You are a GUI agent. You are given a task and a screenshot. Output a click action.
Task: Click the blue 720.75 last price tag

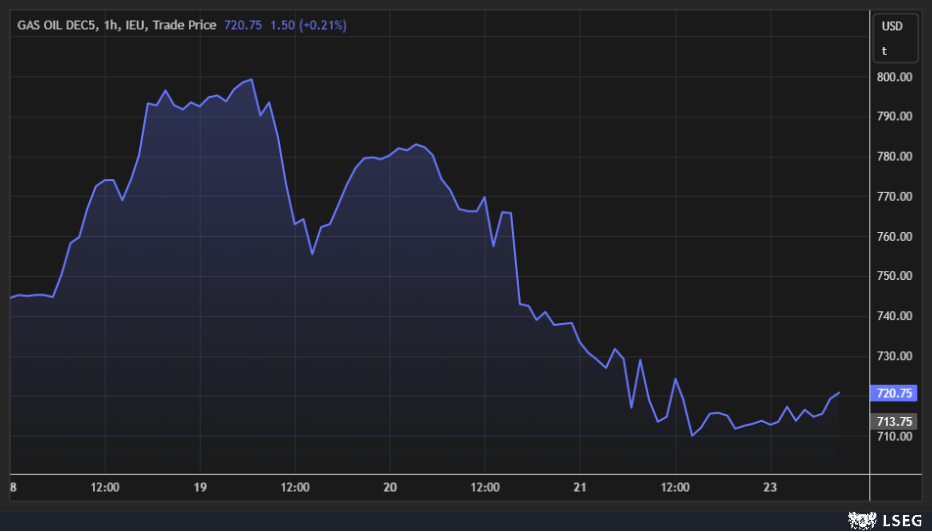pyautogui.click(x=893, y=393)
